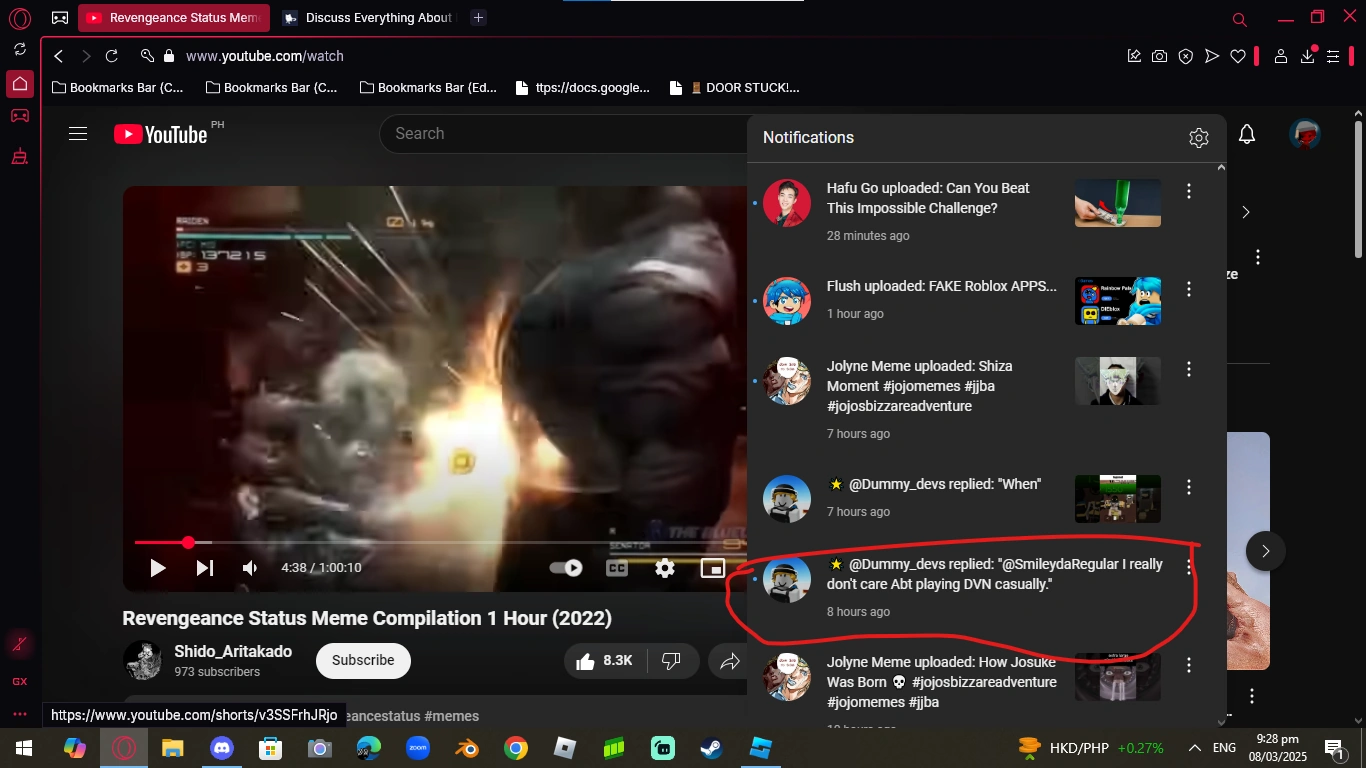Activate the miniplayer icon
The width and height of the screenshot is (1366, 768).
[x=712, y=567]
